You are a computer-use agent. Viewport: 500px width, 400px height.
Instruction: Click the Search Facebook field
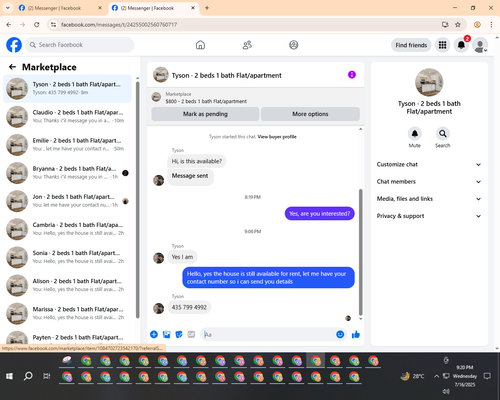pyautogui.click(x=80, y=45)
